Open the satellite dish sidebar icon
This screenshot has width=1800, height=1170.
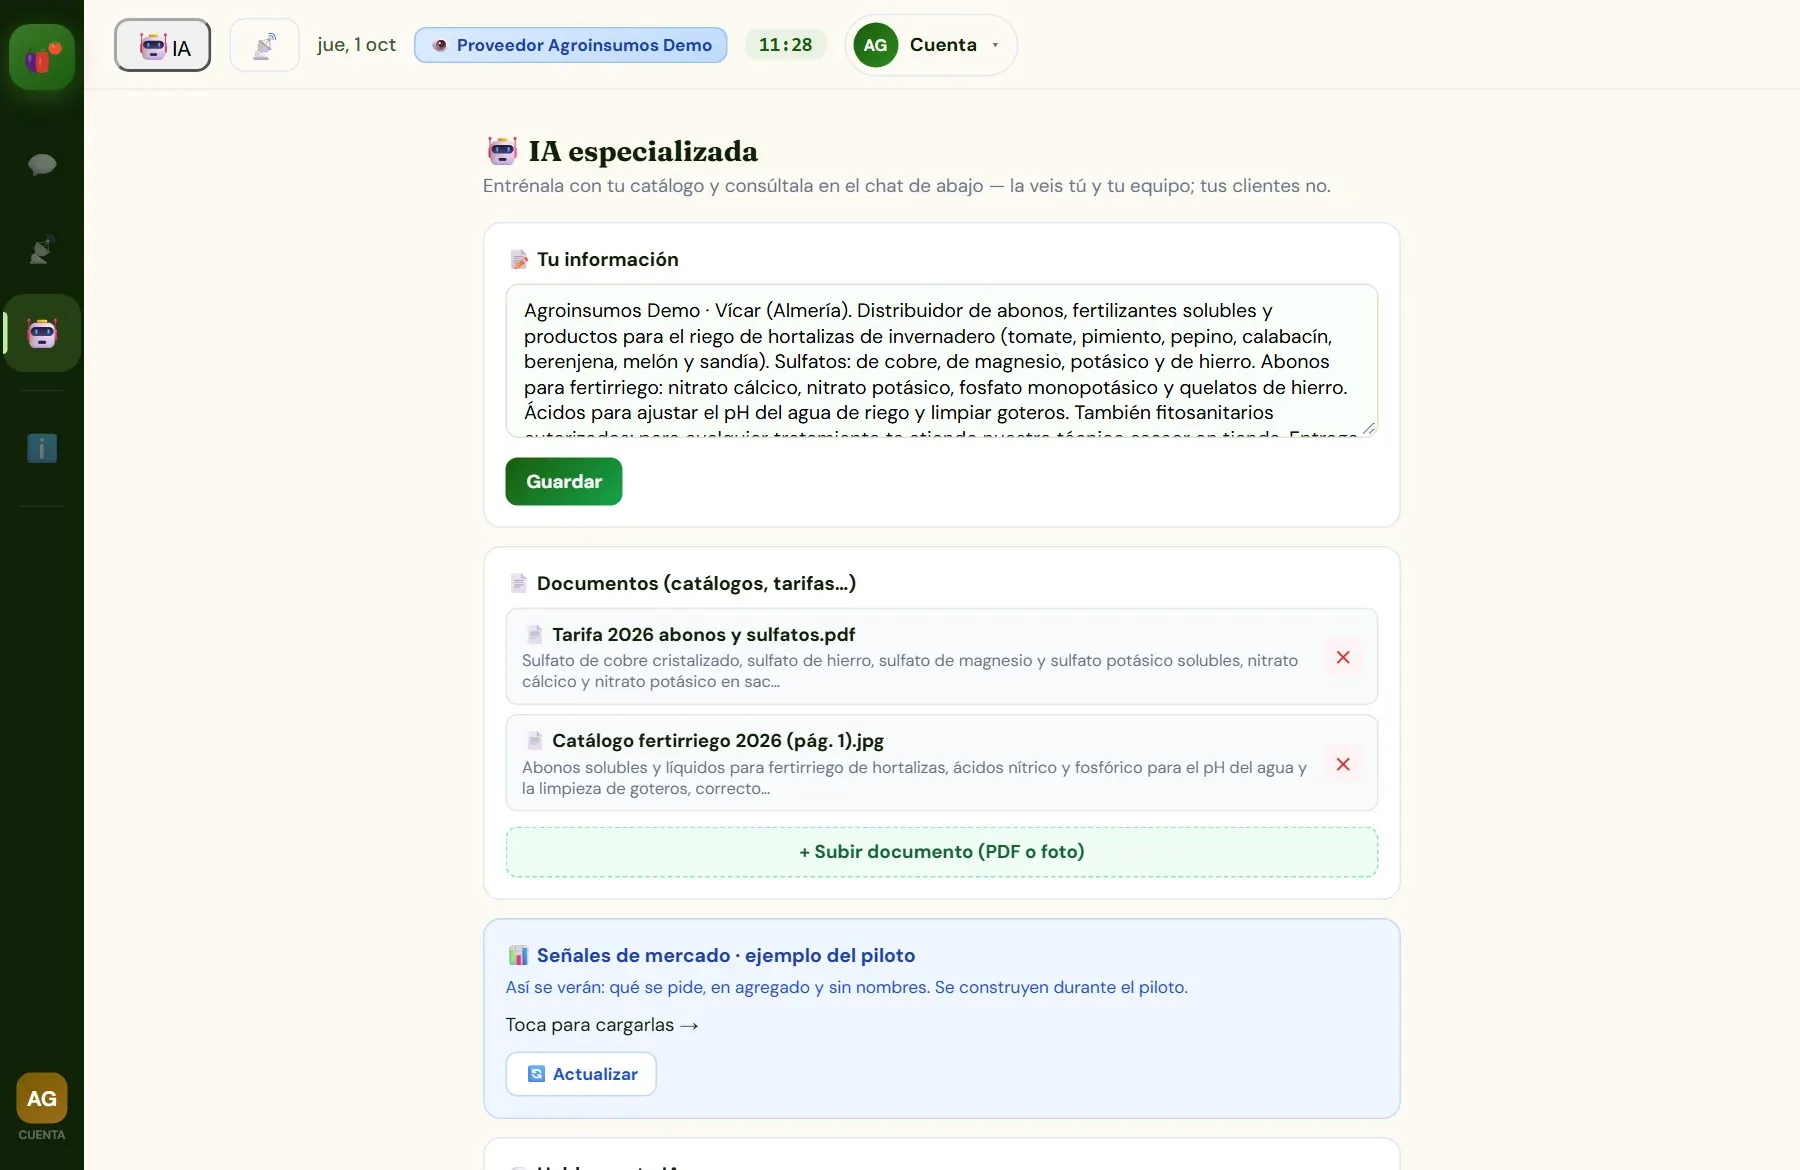pyautogui.click(x=42, y=249)
